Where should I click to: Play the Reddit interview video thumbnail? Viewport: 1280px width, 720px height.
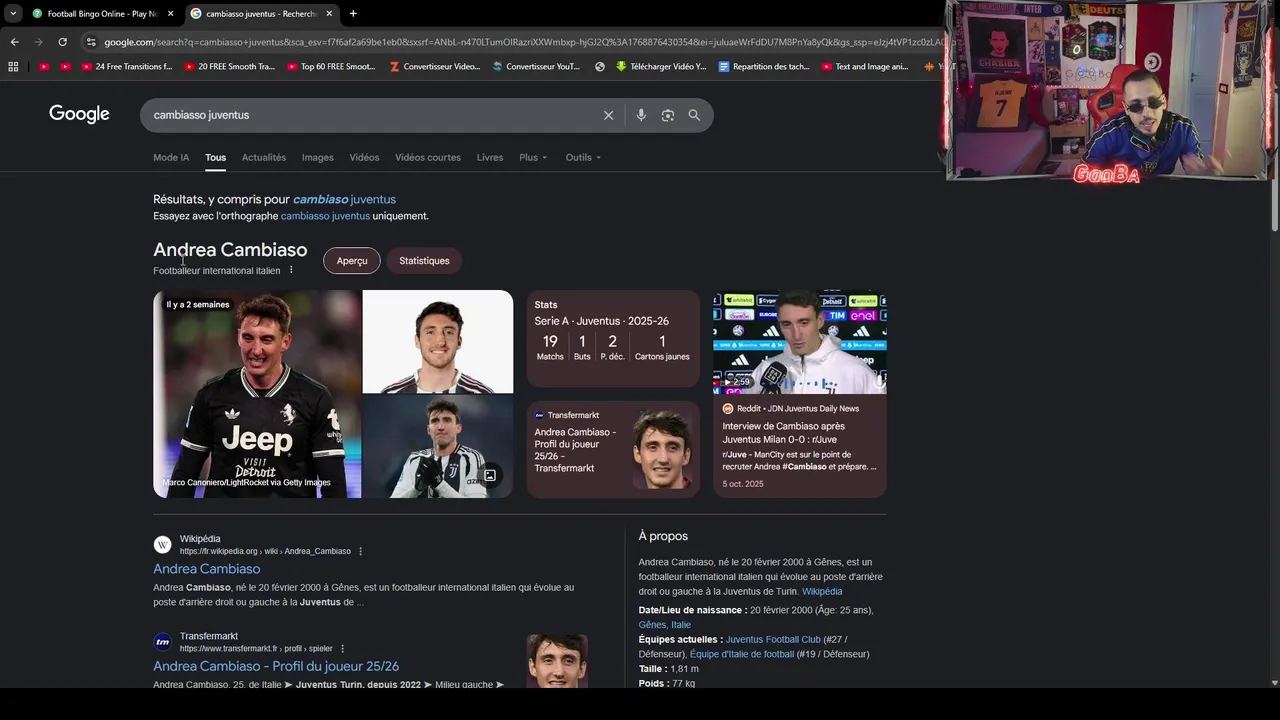coord(800,342)
